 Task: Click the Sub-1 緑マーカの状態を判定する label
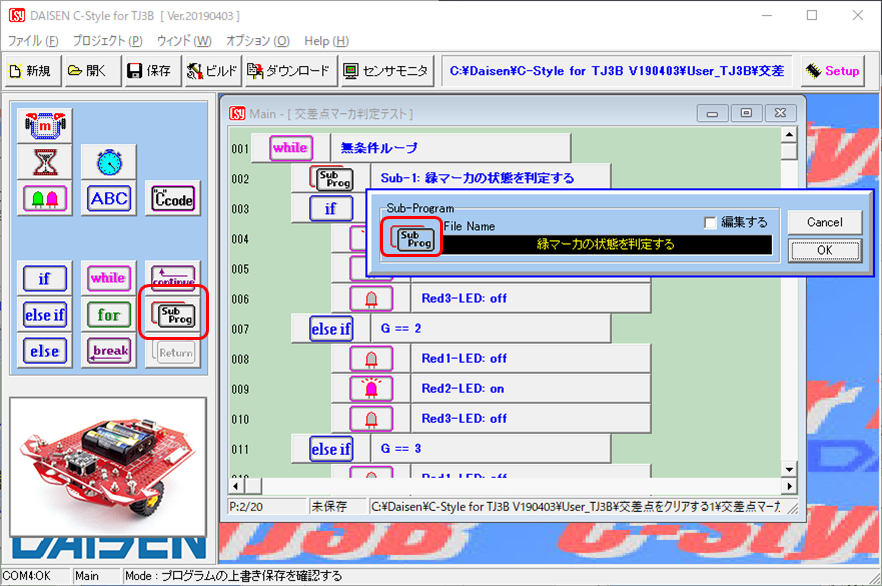[x=478, y=178]
